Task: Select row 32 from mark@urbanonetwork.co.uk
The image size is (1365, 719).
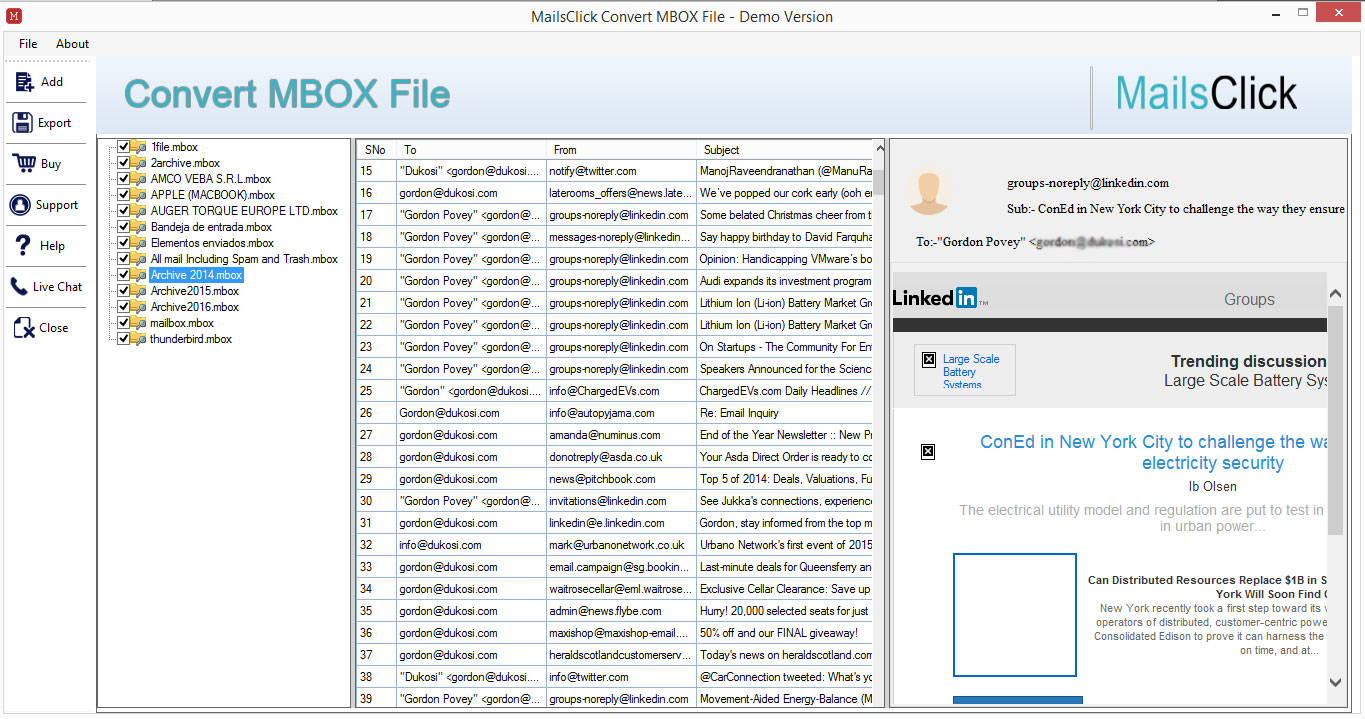Action: [614, 545]
